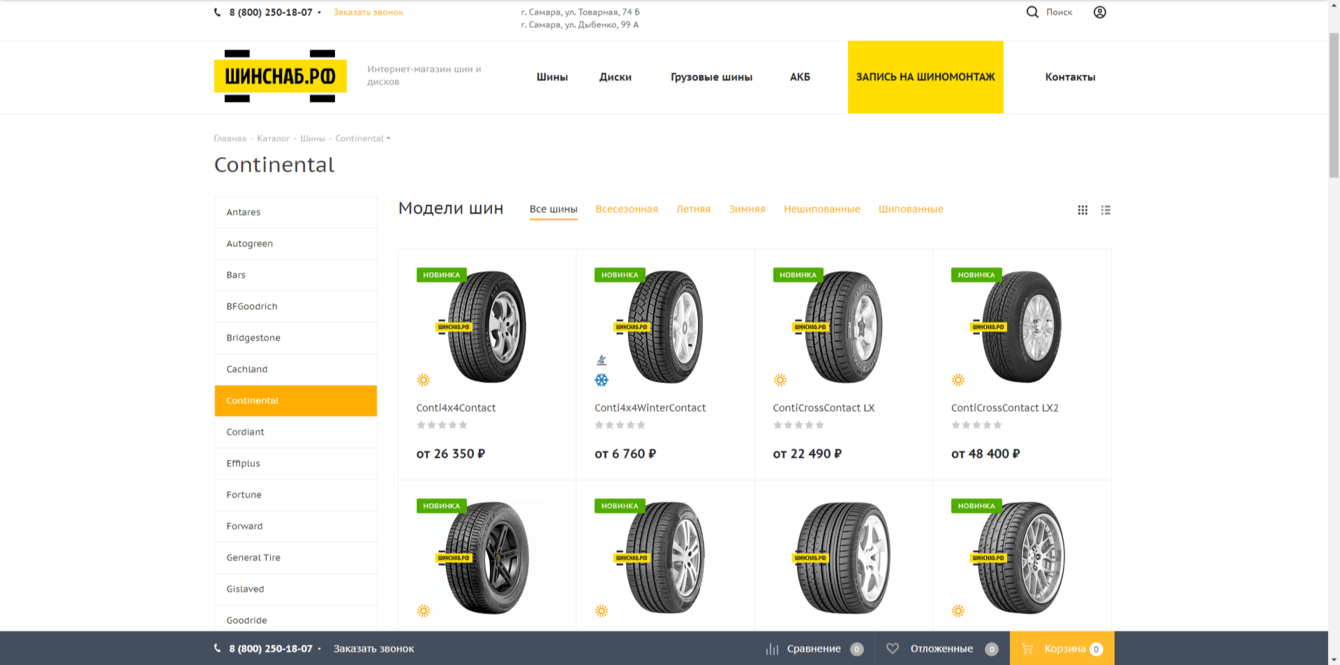The width and height of the screenshot is (1340, 665).
Task: Switch to grid view icon
Action: [1082, 210]
